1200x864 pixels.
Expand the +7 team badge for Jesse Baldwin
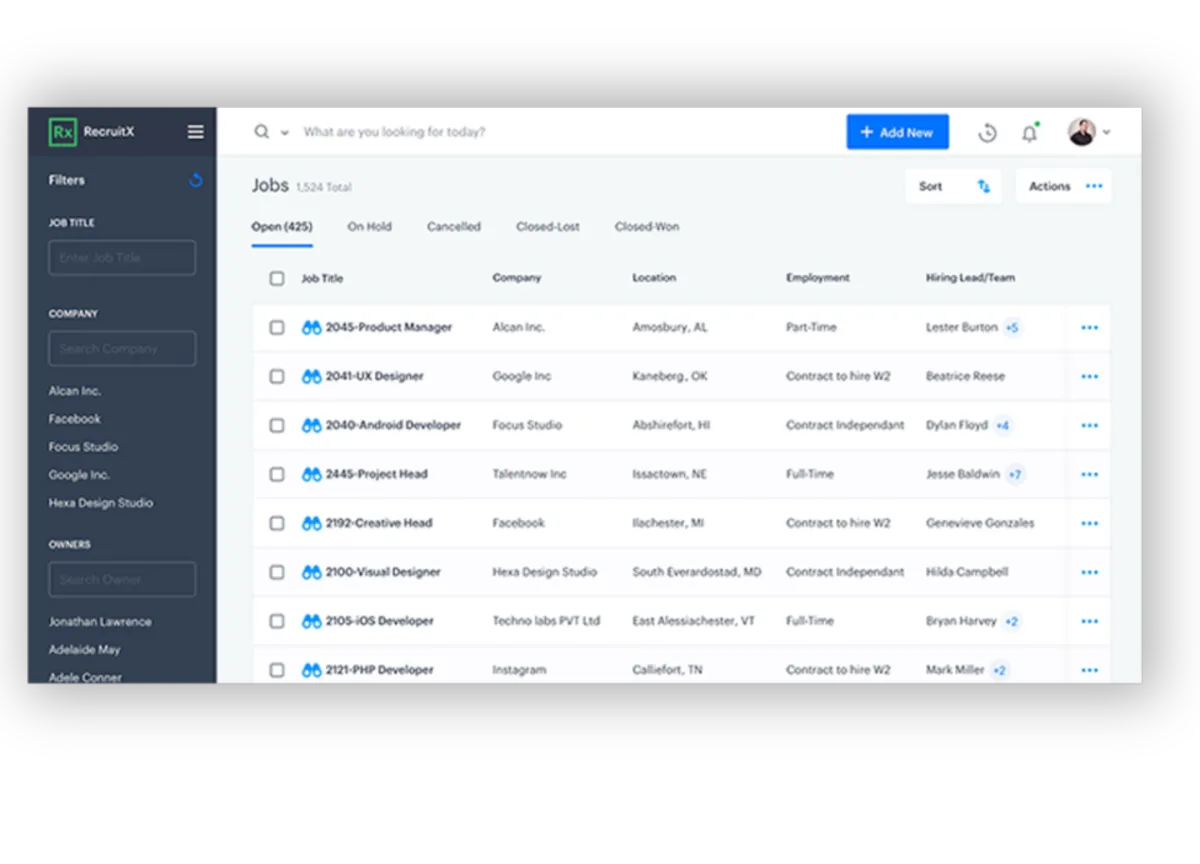[1015, 474]
